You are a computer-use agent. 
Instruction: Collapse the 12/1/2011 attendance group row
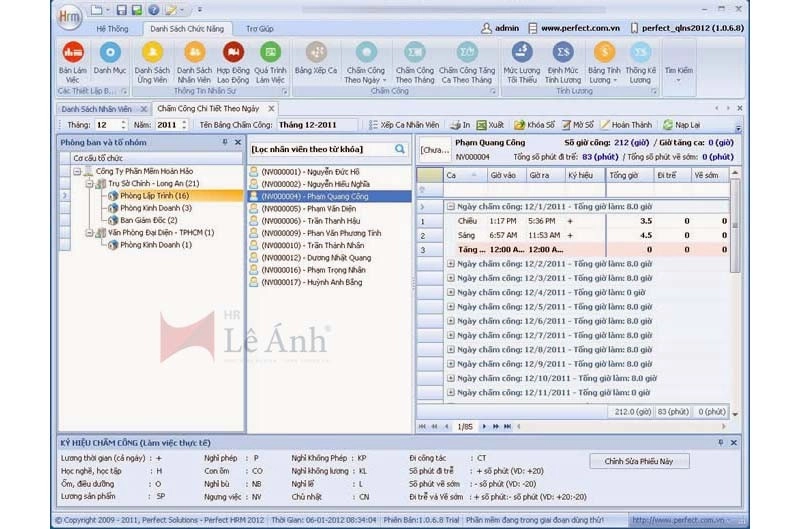[450, 206]
